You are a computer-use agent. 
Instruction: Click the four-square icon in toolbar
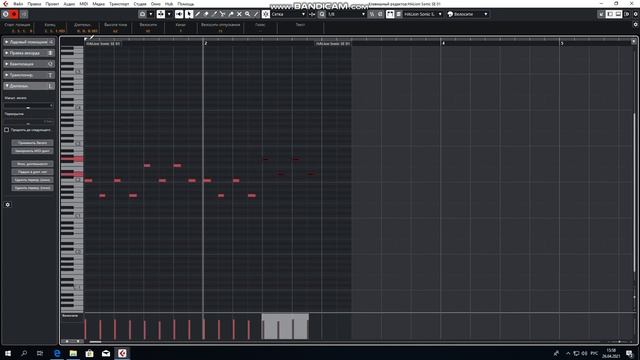click(161, 14)
